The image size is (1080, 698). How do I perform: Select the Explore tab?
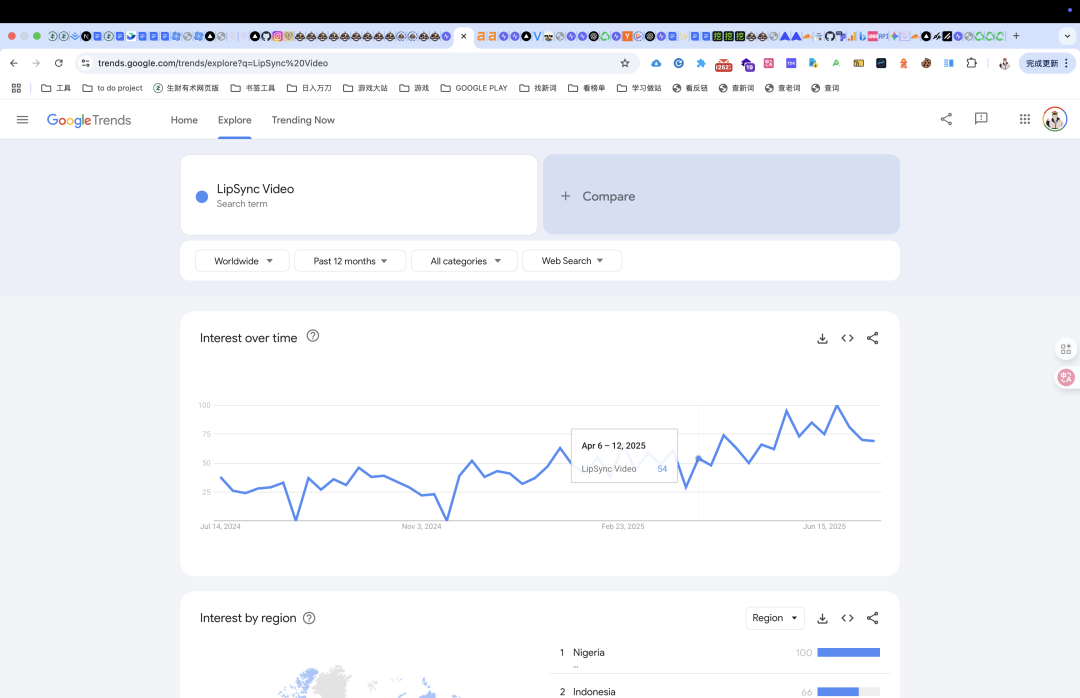coord(234,120)
